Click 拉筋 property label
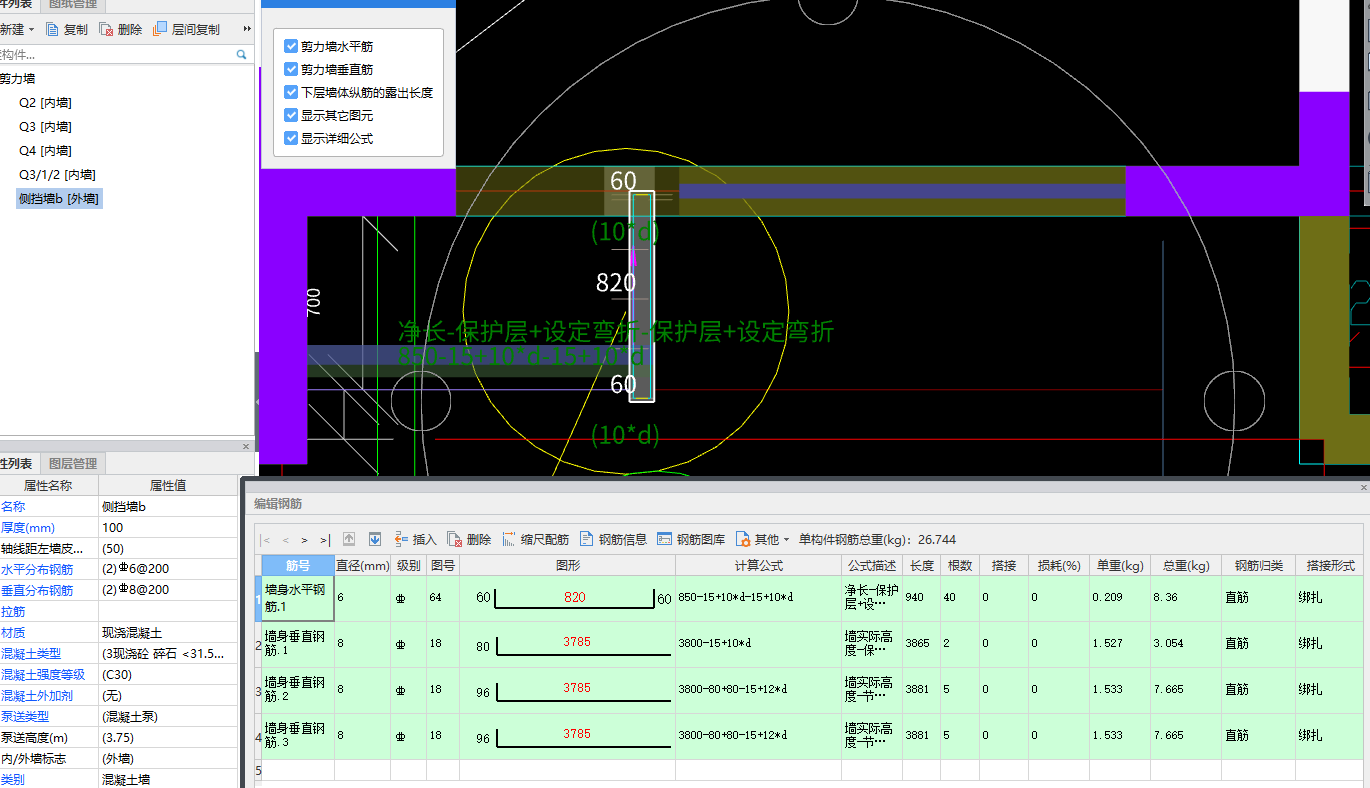The image size is (1370, 788). coord(48,611)
